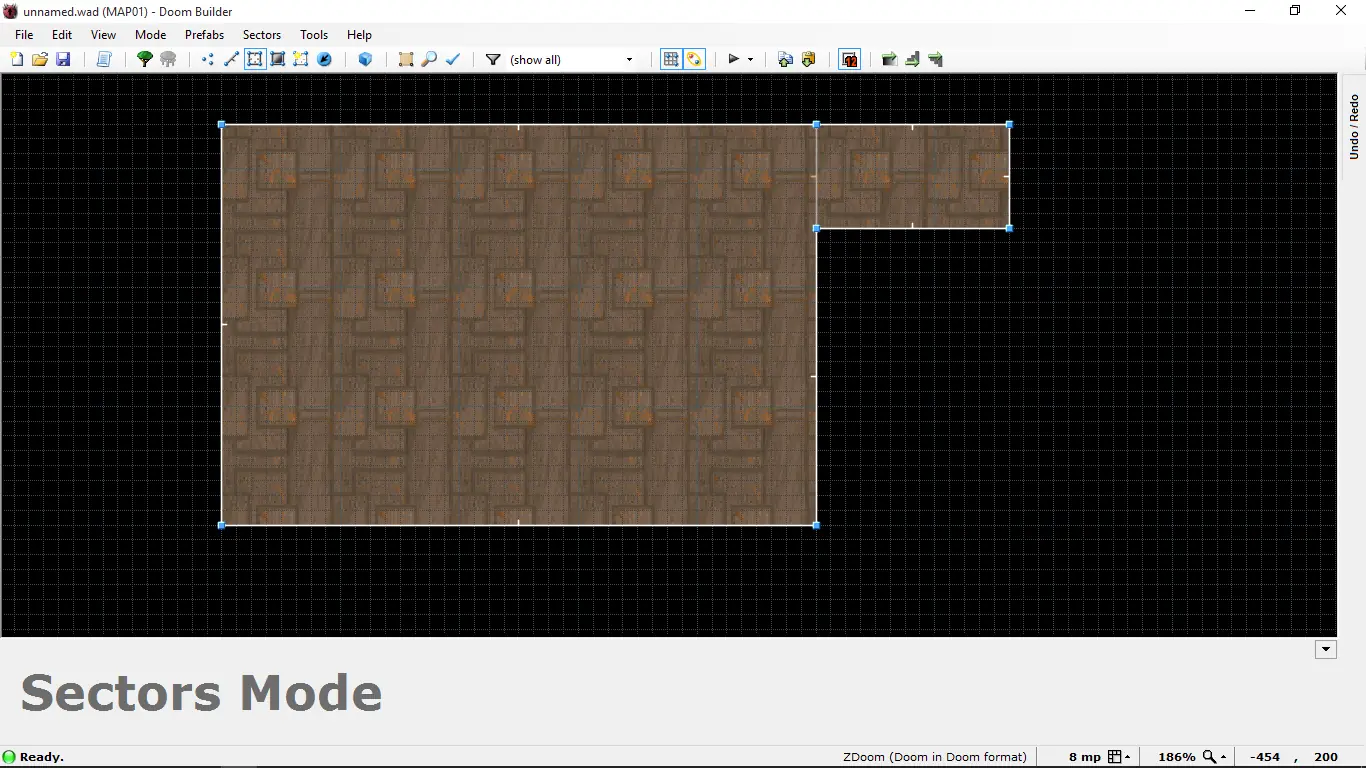Viewport: 1366px width, 768px height.
Task: Open the Undo / Redo side panel tab
Action: [1354, 126]
